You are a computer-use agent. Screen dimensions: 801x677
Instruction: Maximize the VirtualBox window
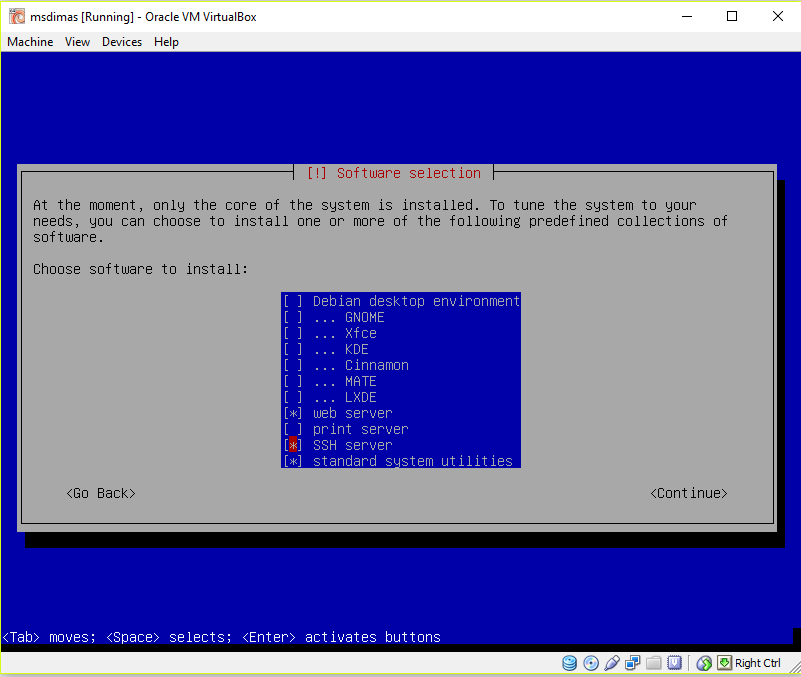[732, 16]
